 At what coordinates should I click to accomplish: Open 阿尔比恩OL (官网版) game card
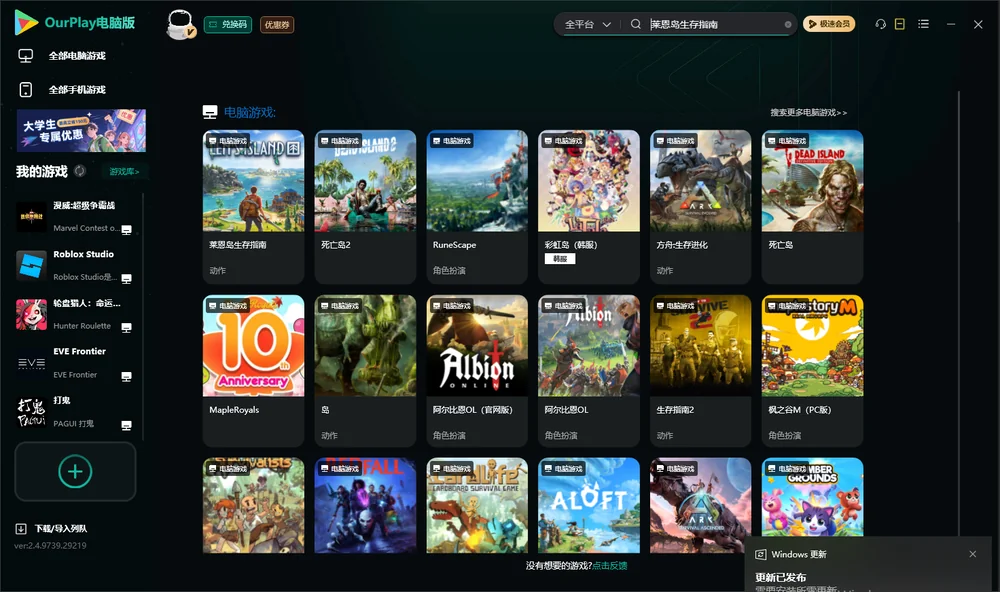tap(477, 371)
